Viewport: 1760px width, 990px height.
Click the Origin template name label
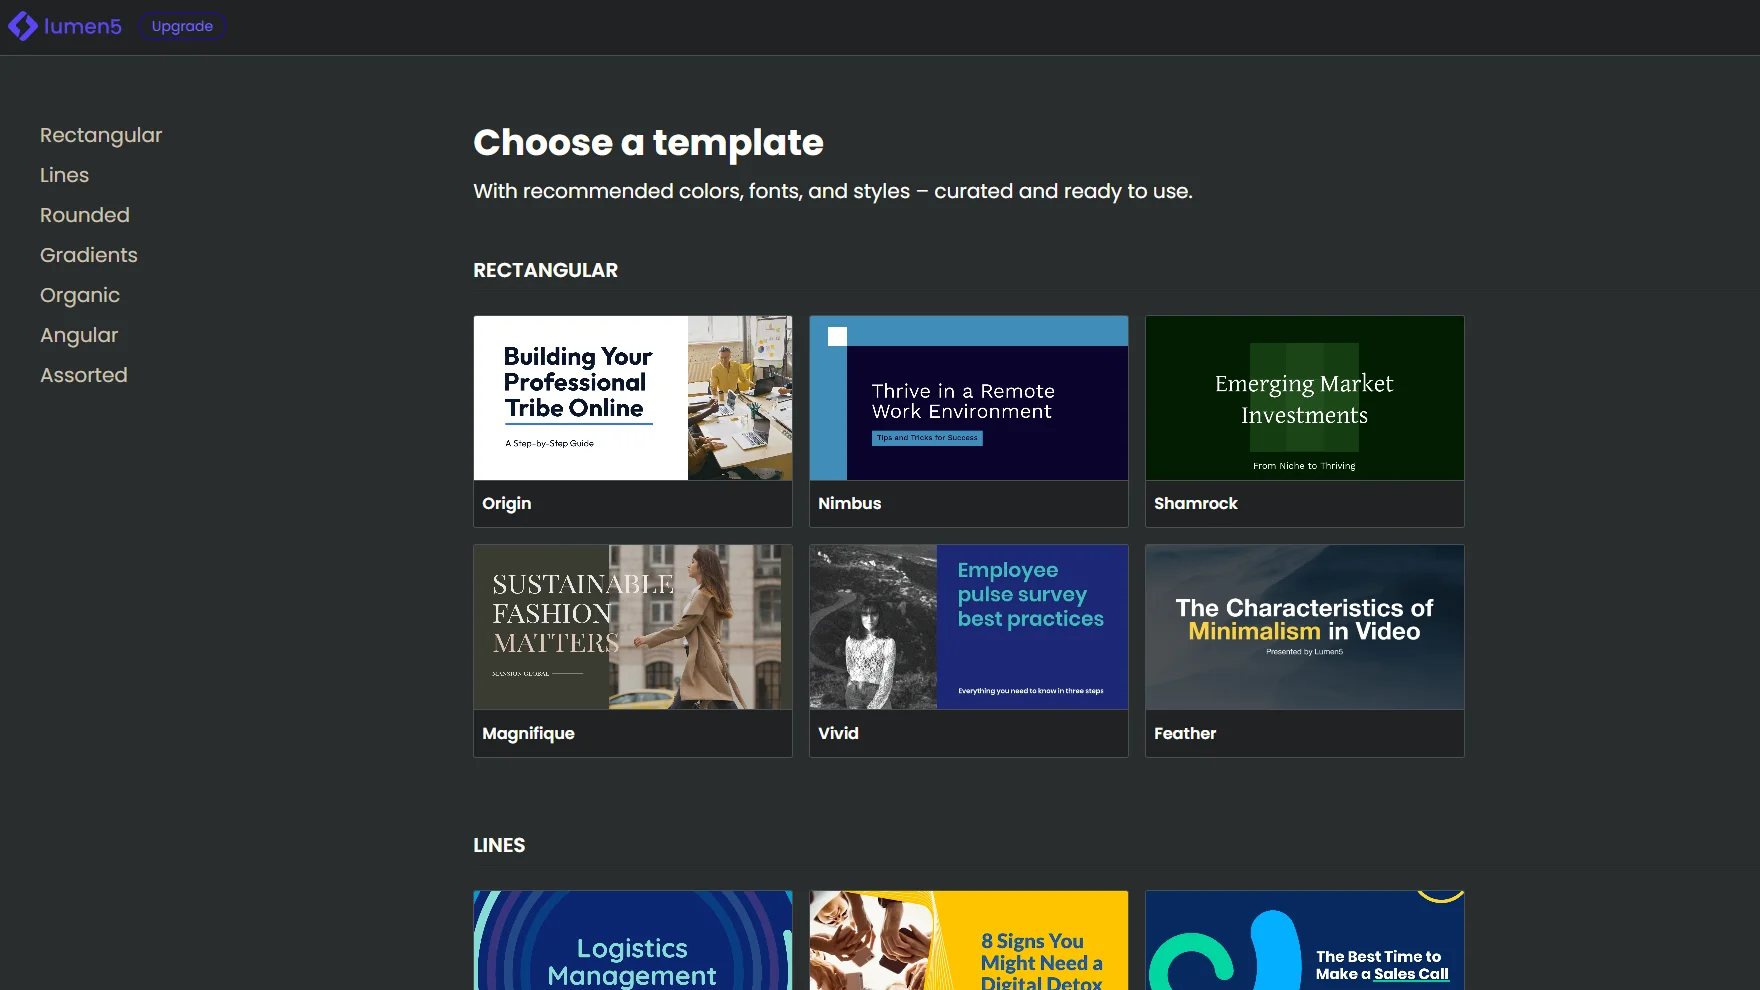point(507,503)
